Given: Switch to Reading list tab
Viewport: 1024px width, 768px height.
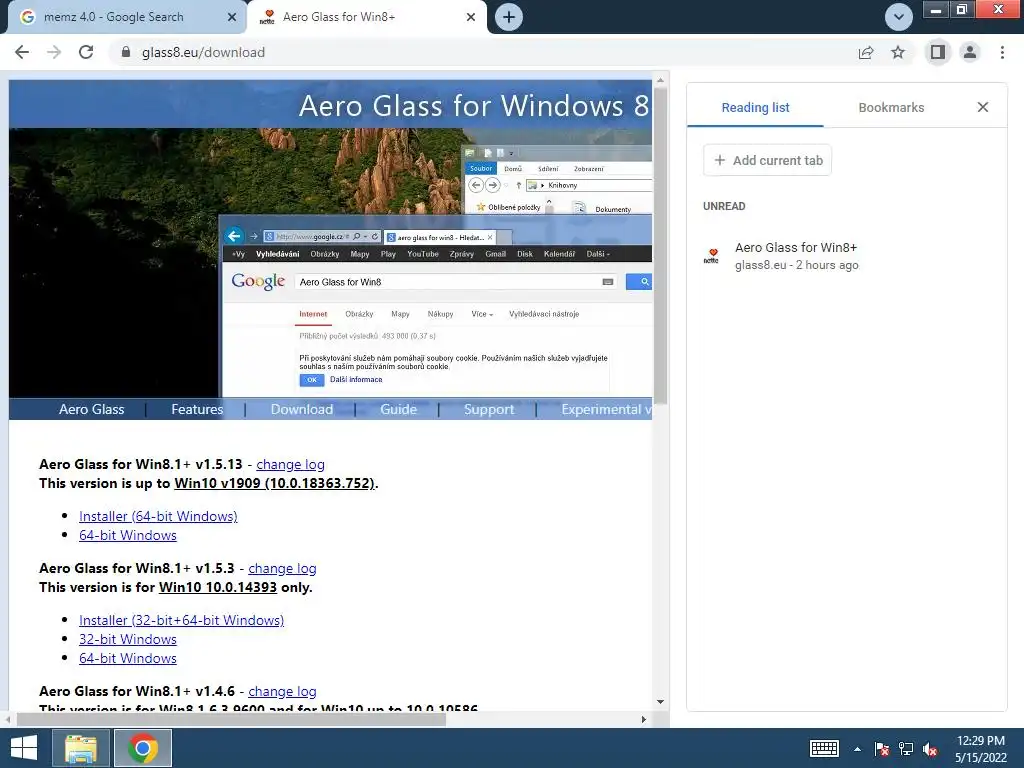Looking at the screenshot, I should 756,108.
